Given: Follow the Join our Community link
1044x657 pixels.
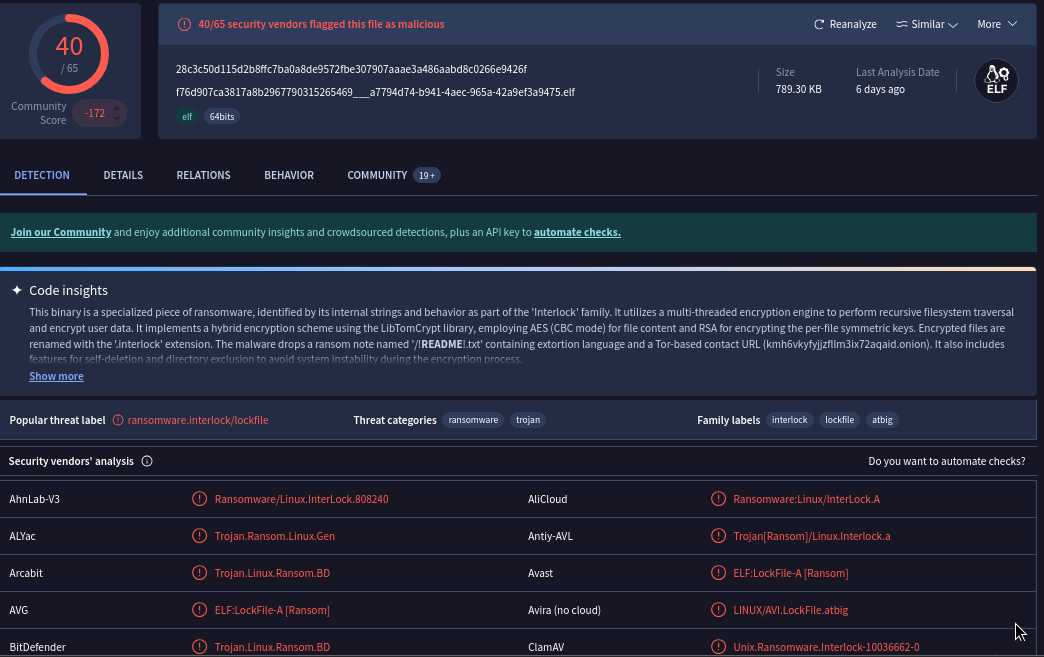Looking at the screenshot, I should pos(61,232).
